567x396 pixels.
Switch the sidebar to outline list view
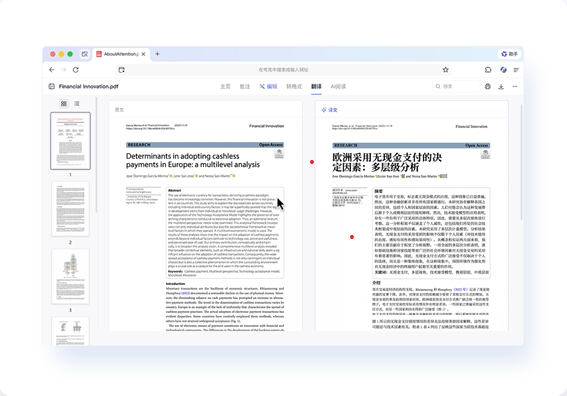pyautogui.click(x=77, y=103)
